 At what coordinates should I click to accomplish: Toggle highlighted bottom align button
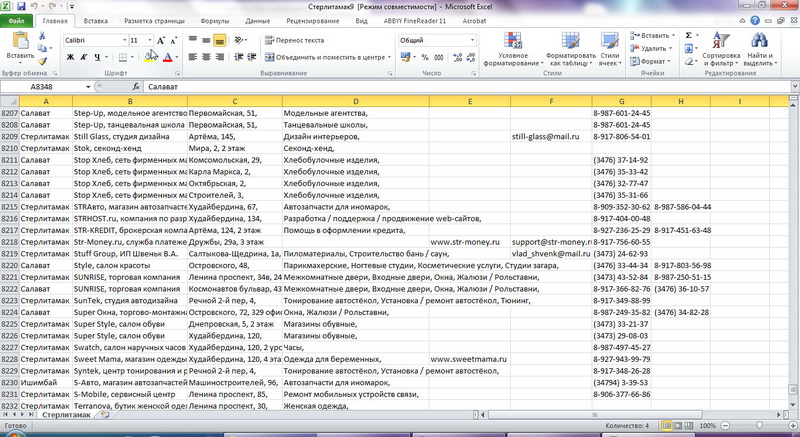tap(219, 40)
